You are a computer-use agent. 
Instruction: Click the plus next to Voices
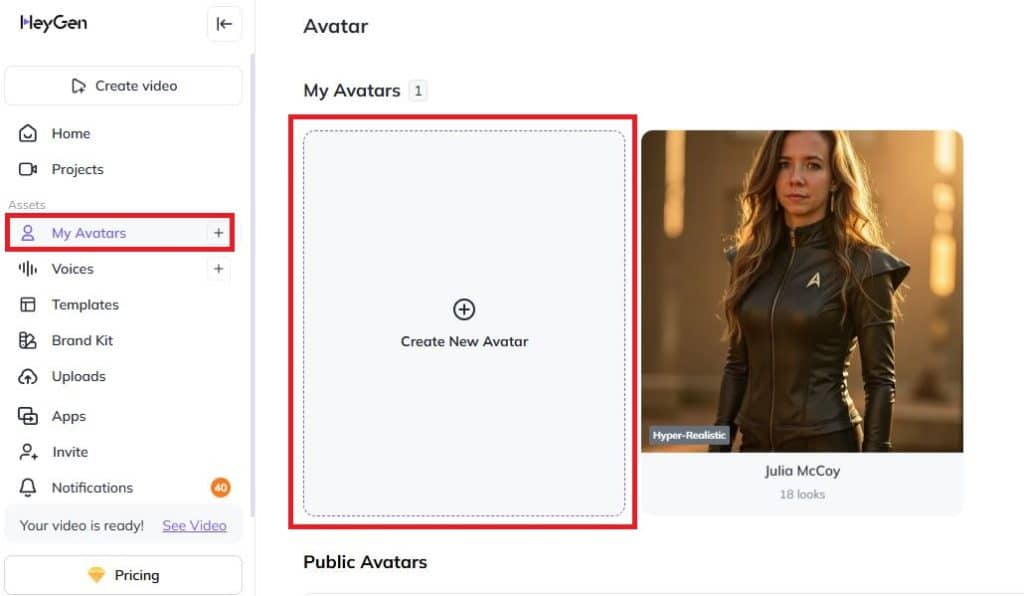point(218,269)
